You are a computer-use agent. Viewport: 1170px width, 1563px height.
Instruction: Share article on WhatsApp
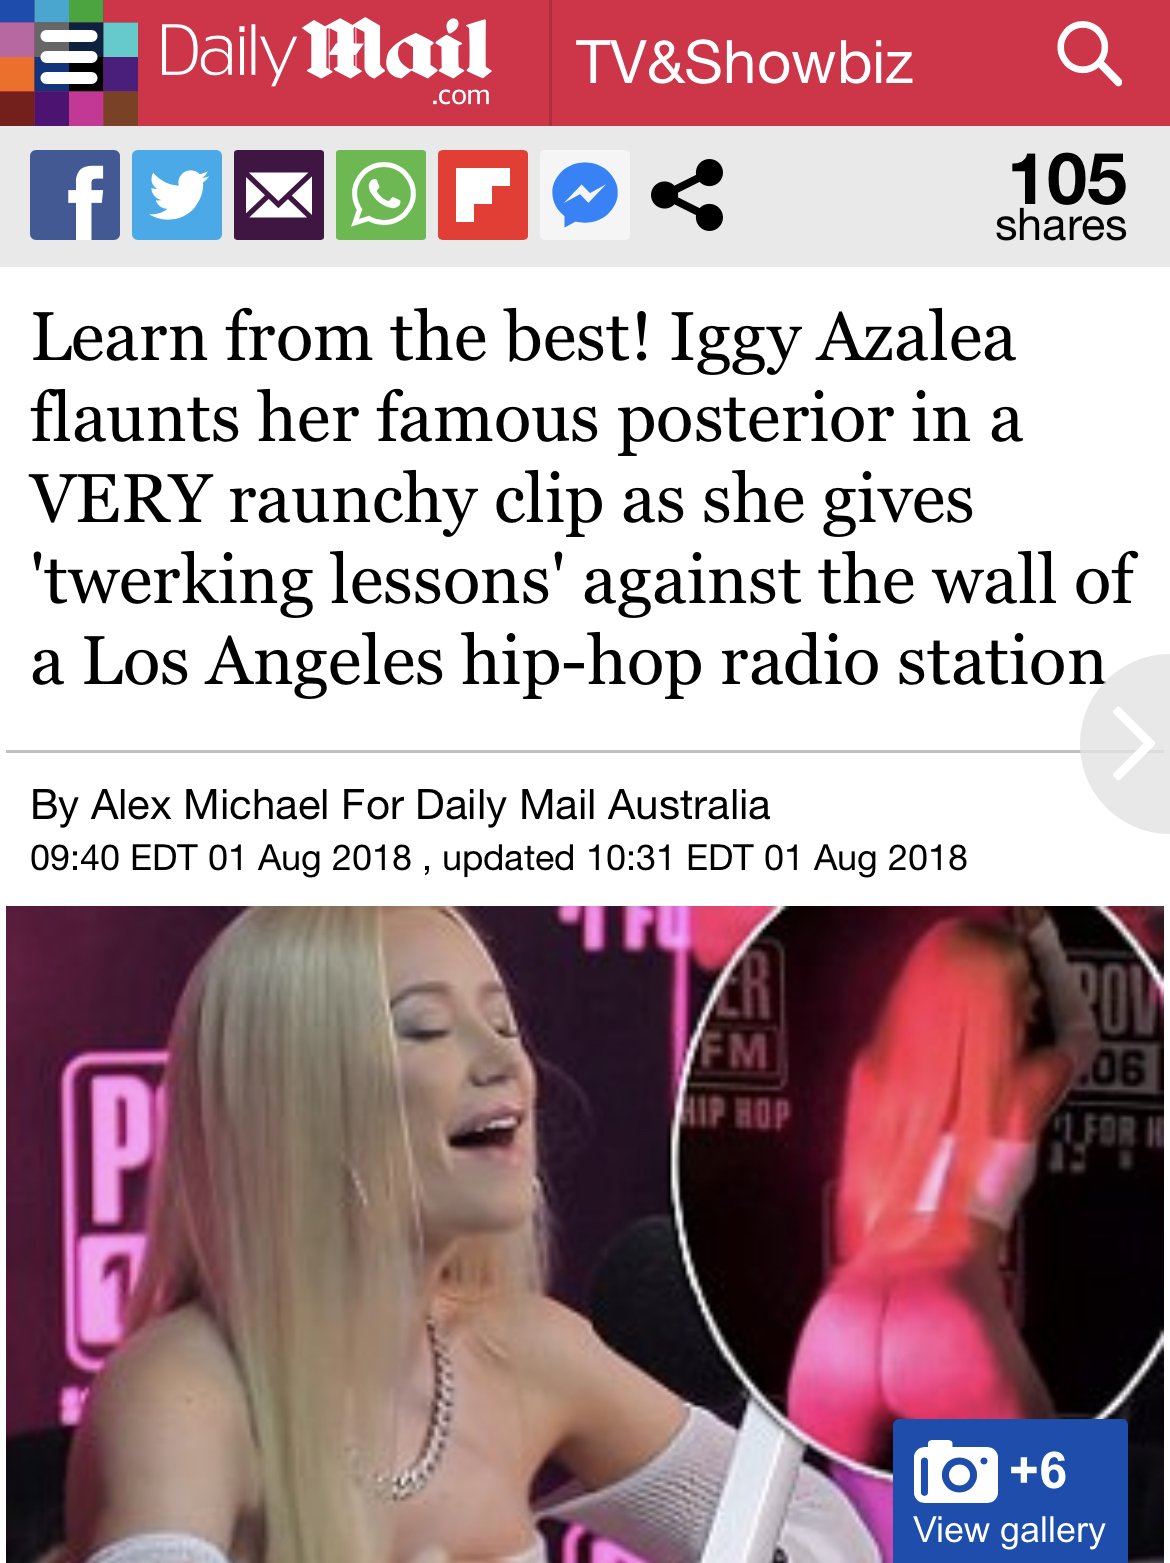(381, 195)
